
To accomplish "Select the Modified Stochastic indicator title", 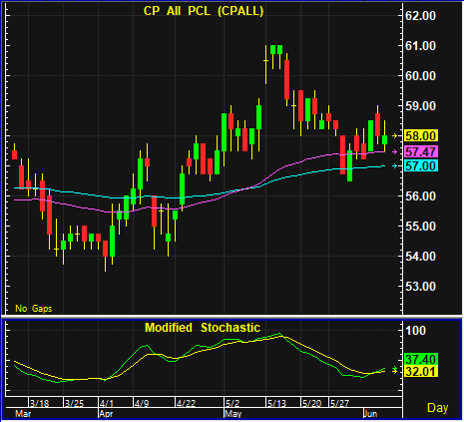I will pos(202,328).
